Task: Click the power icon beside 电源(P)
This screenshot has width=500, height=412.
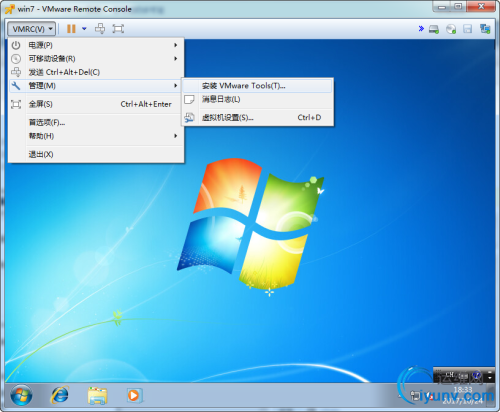Action: coord(16,45)
